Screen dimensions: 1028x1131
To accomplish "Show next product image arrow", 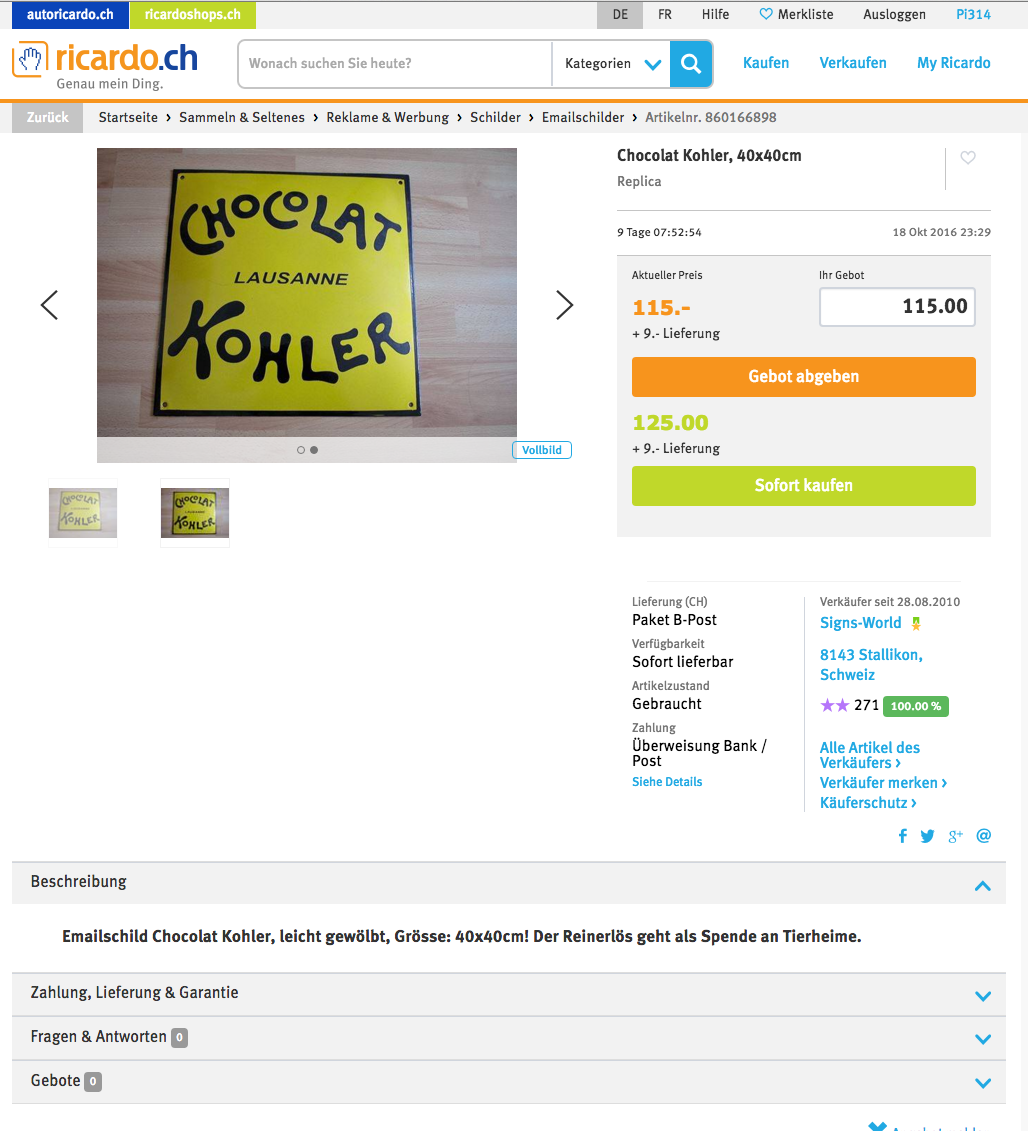I will point(564,305).
